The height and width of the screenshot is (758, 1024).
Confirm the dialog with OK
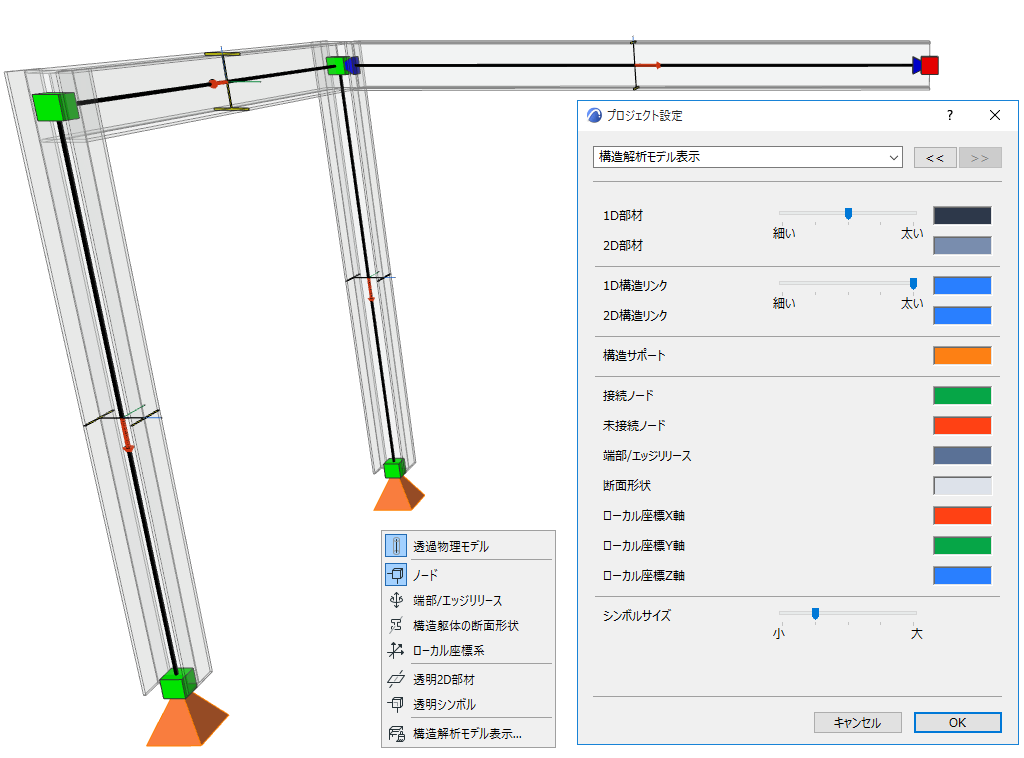pyautogui.click(x=957, y=722)
